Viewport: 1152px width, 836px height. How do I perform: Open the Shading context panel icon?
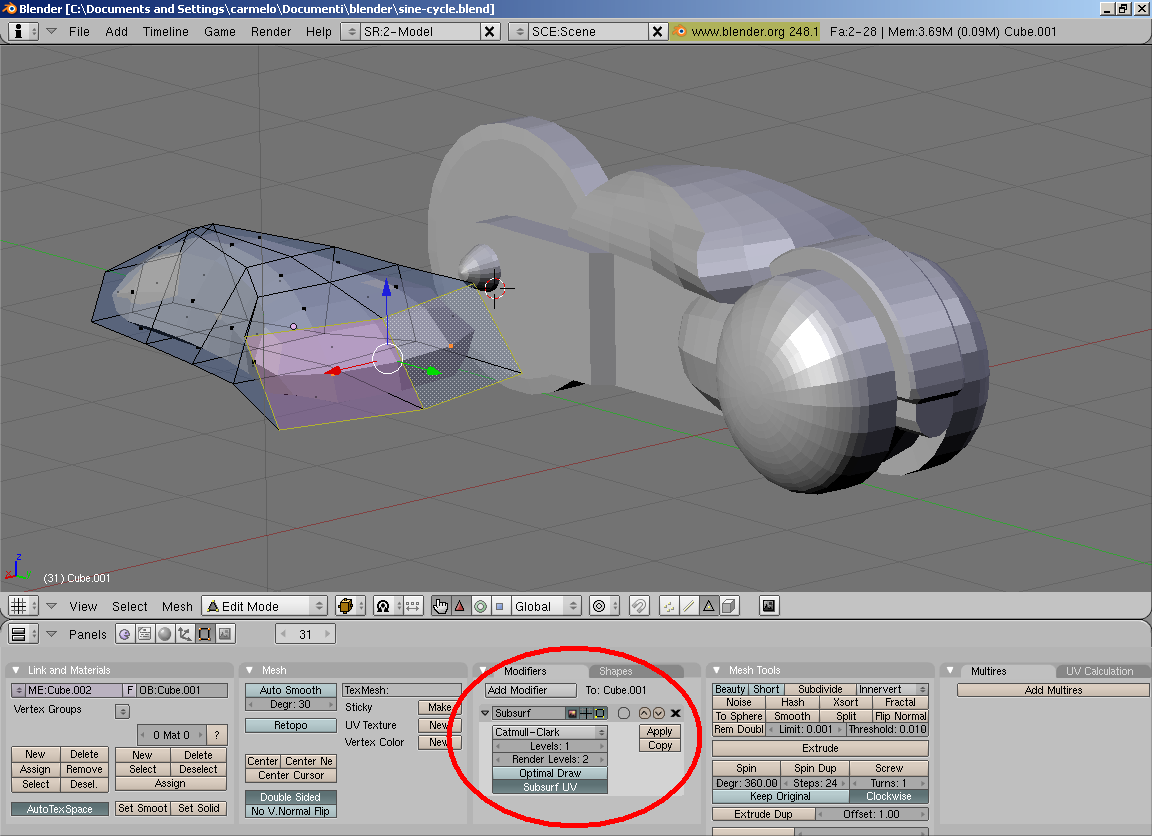(164, 634)
